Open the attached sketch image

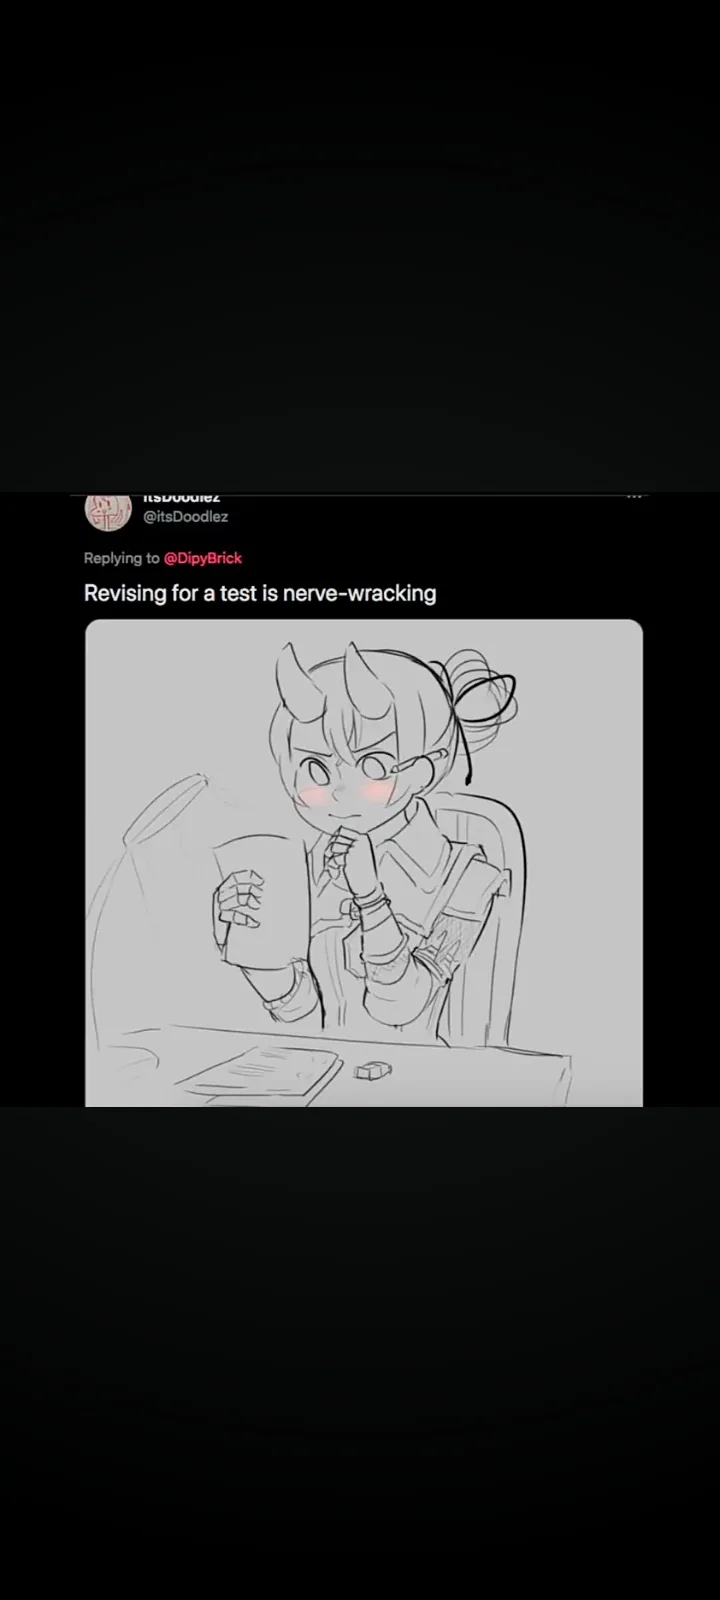click(364, 863)
